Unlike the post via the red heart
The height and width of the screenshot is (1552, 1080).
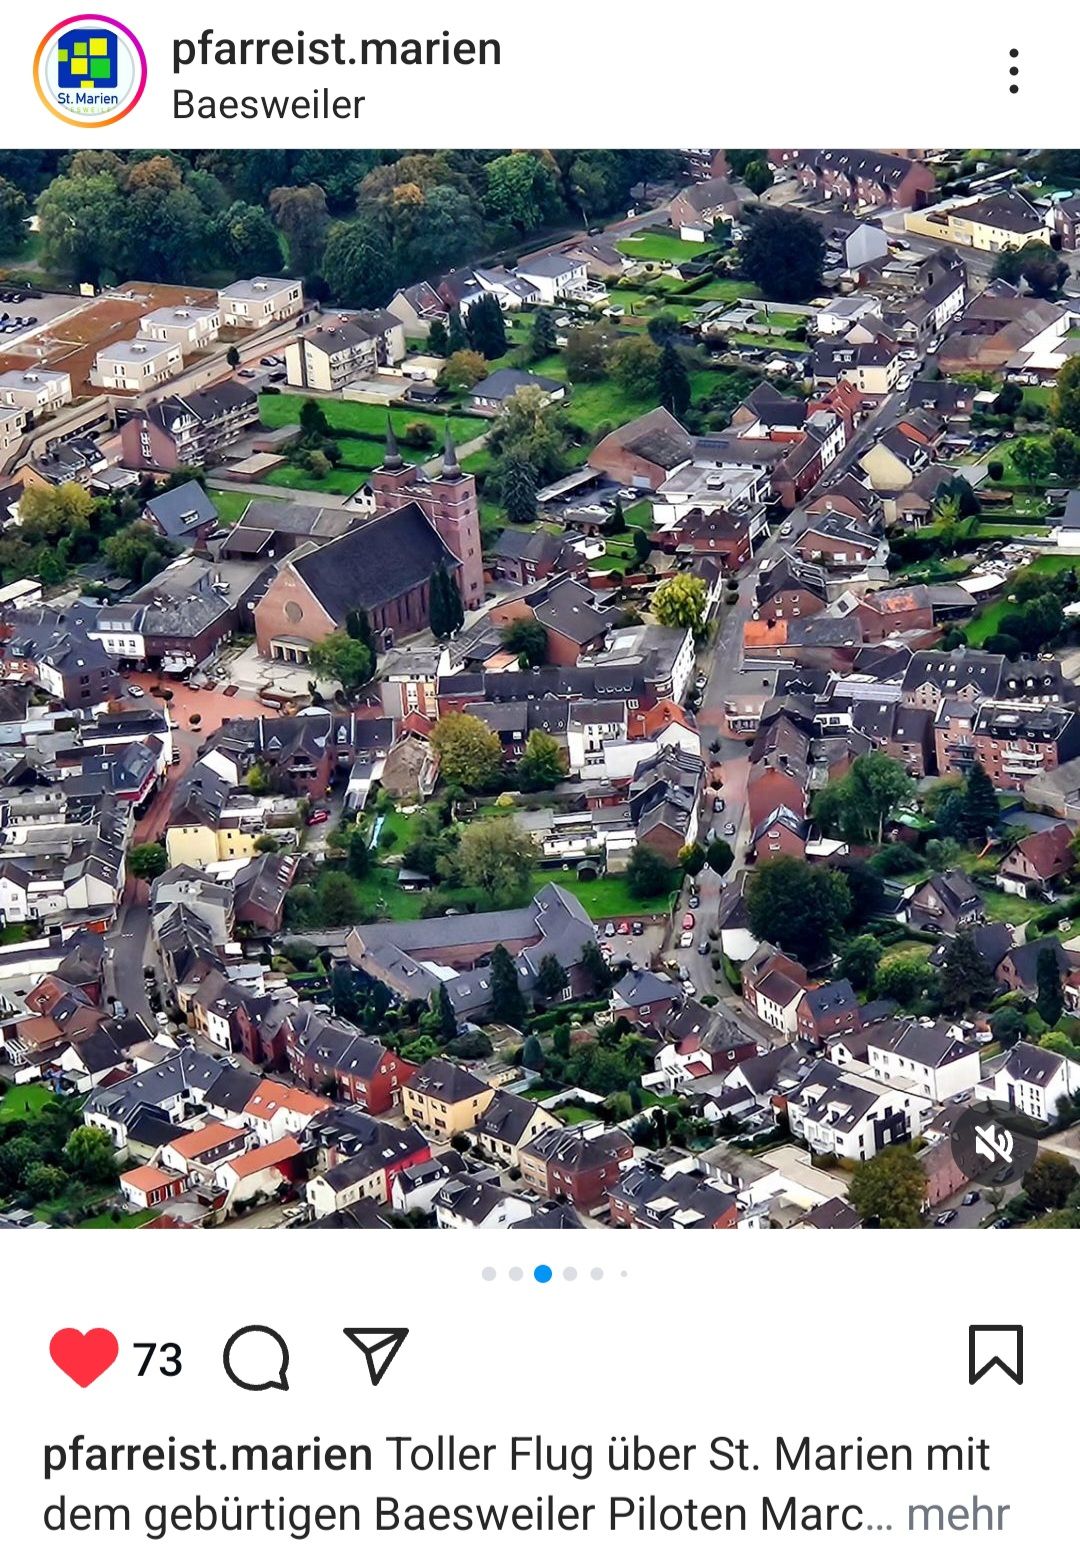pyautogui.click(x=83, y=1357)
